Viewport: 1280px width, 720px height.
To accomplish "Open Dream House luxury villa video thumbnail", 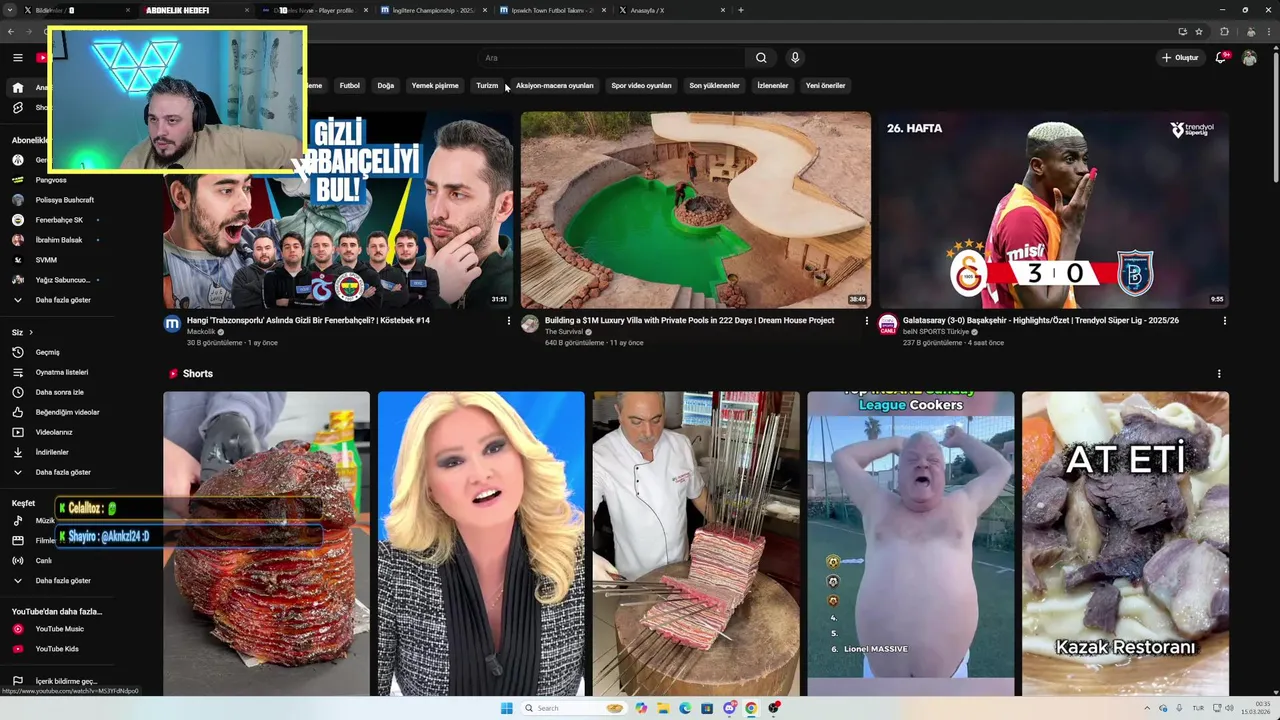I will 696,210.
